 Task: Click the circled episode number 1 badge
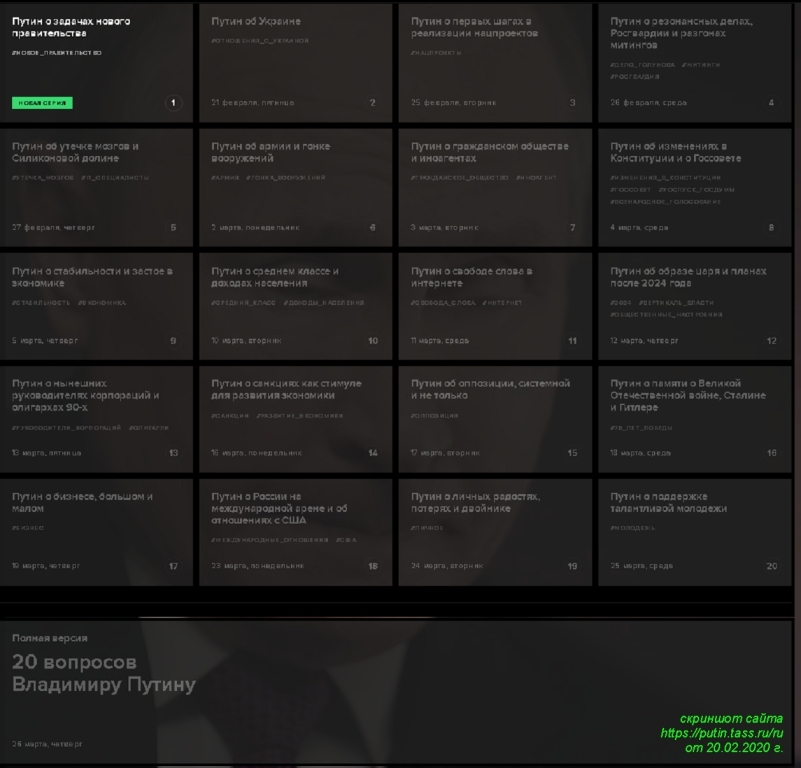(173, 103)
